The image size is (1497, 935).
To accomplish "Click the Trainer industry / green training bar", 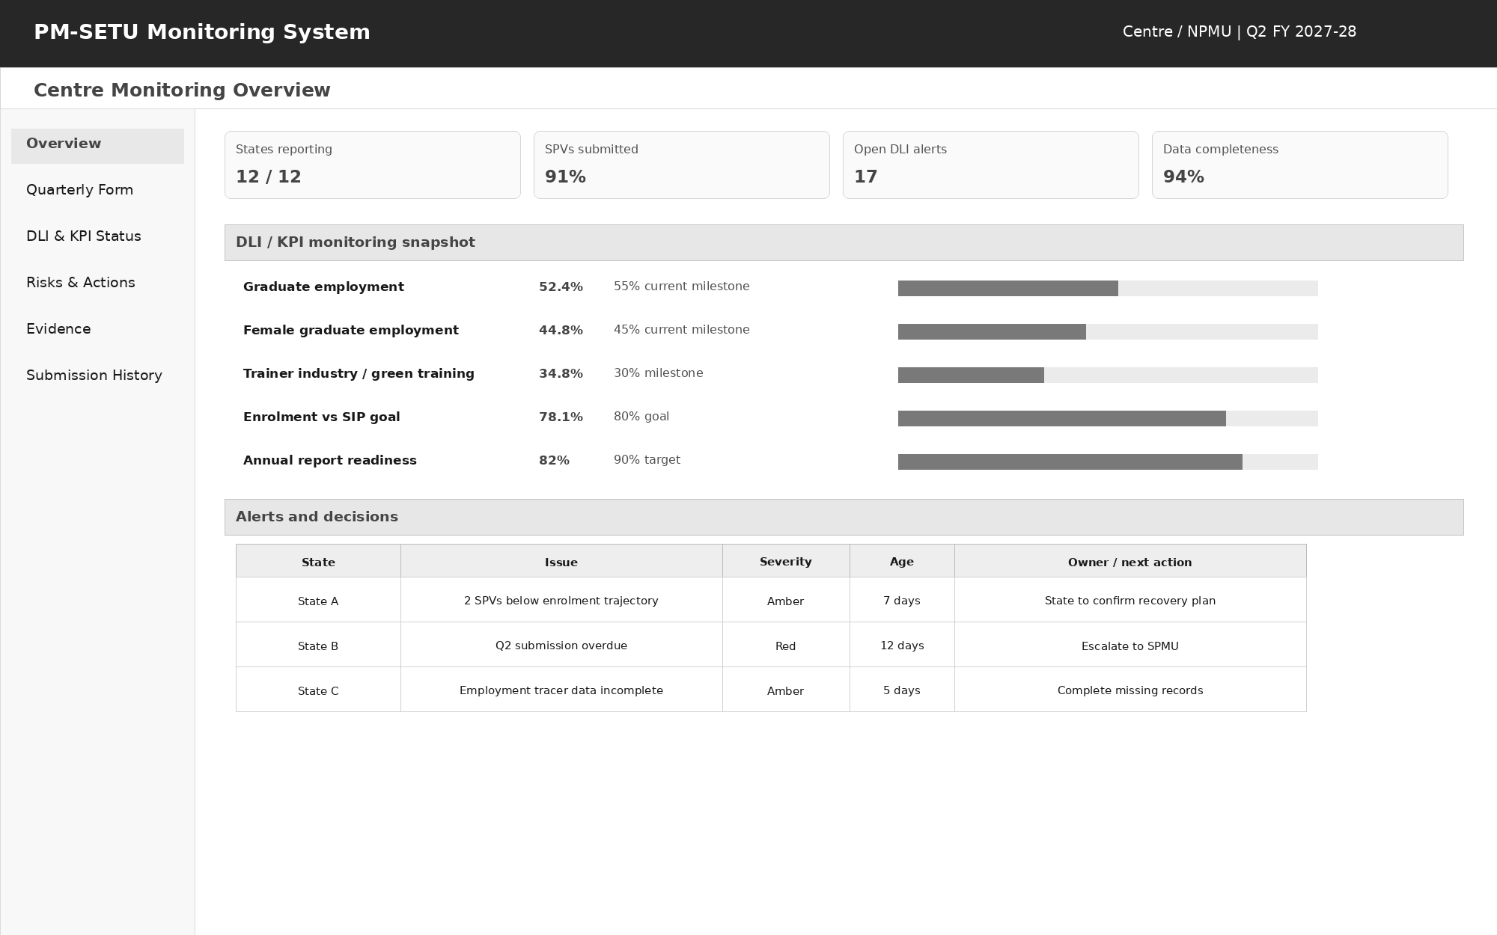I will (1107, 375).
